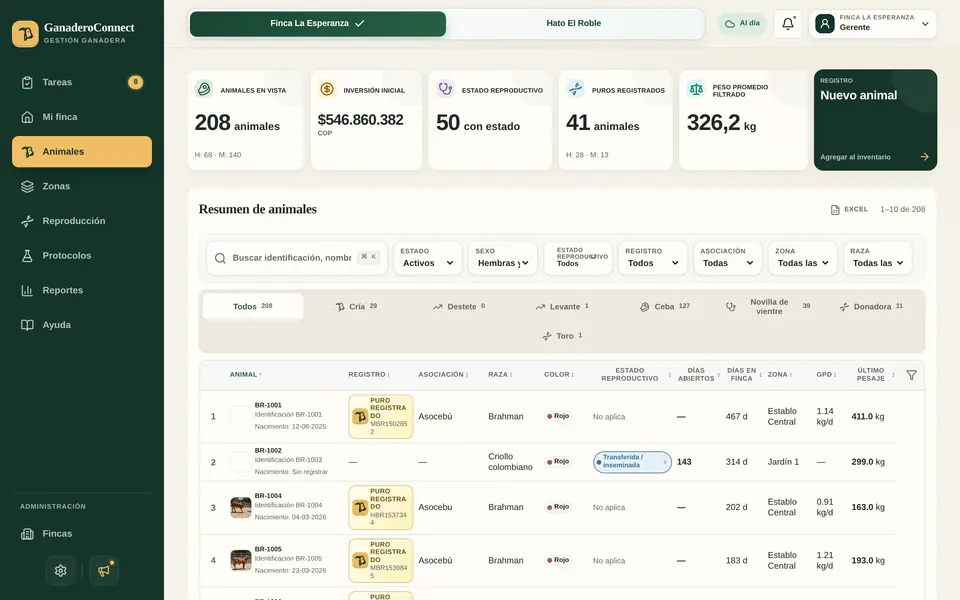Open the Fincas administration page
Screen dimensions: 960x600
82,534
